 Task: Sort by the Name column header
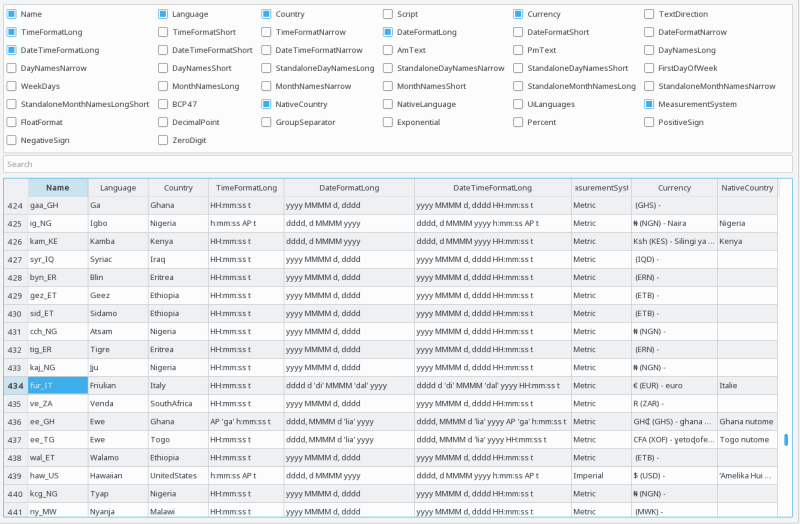point(58,188)
